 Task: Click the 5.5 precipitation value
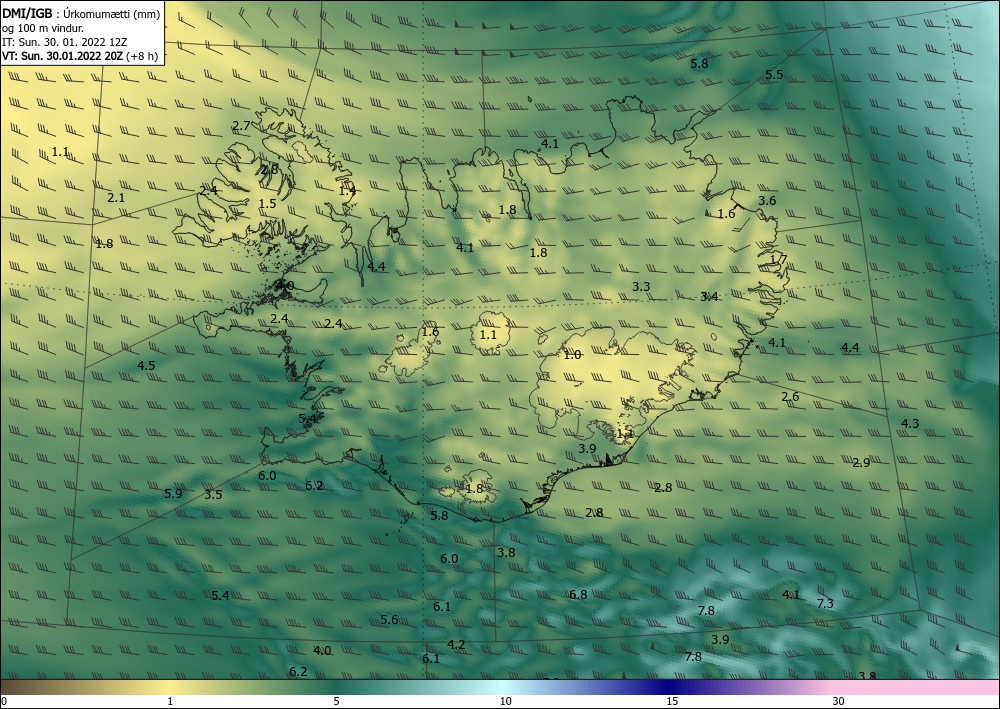coord(774,75)
